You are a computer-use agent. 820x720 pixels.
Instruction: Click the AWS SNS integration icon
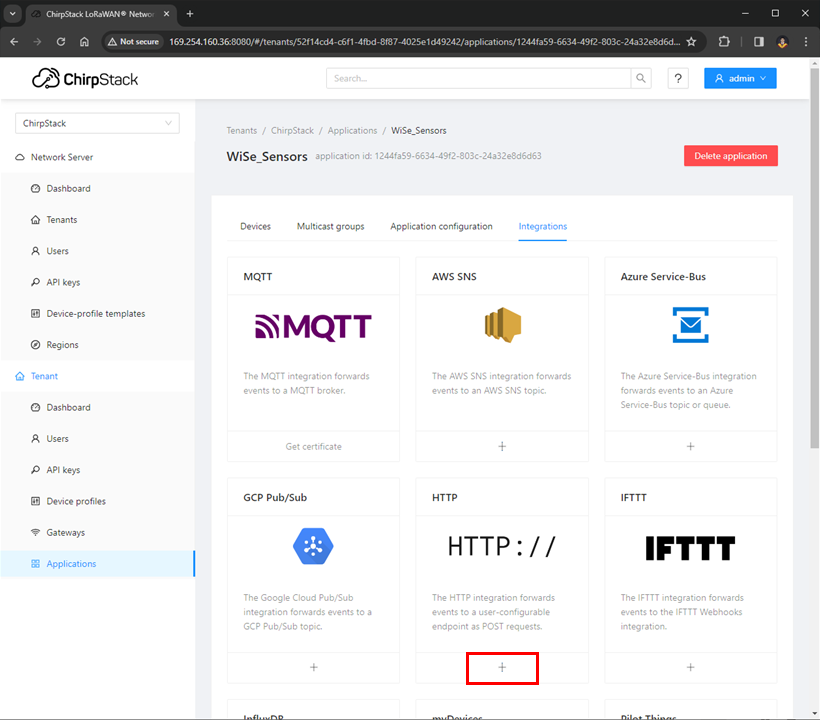tap(501, 324)
